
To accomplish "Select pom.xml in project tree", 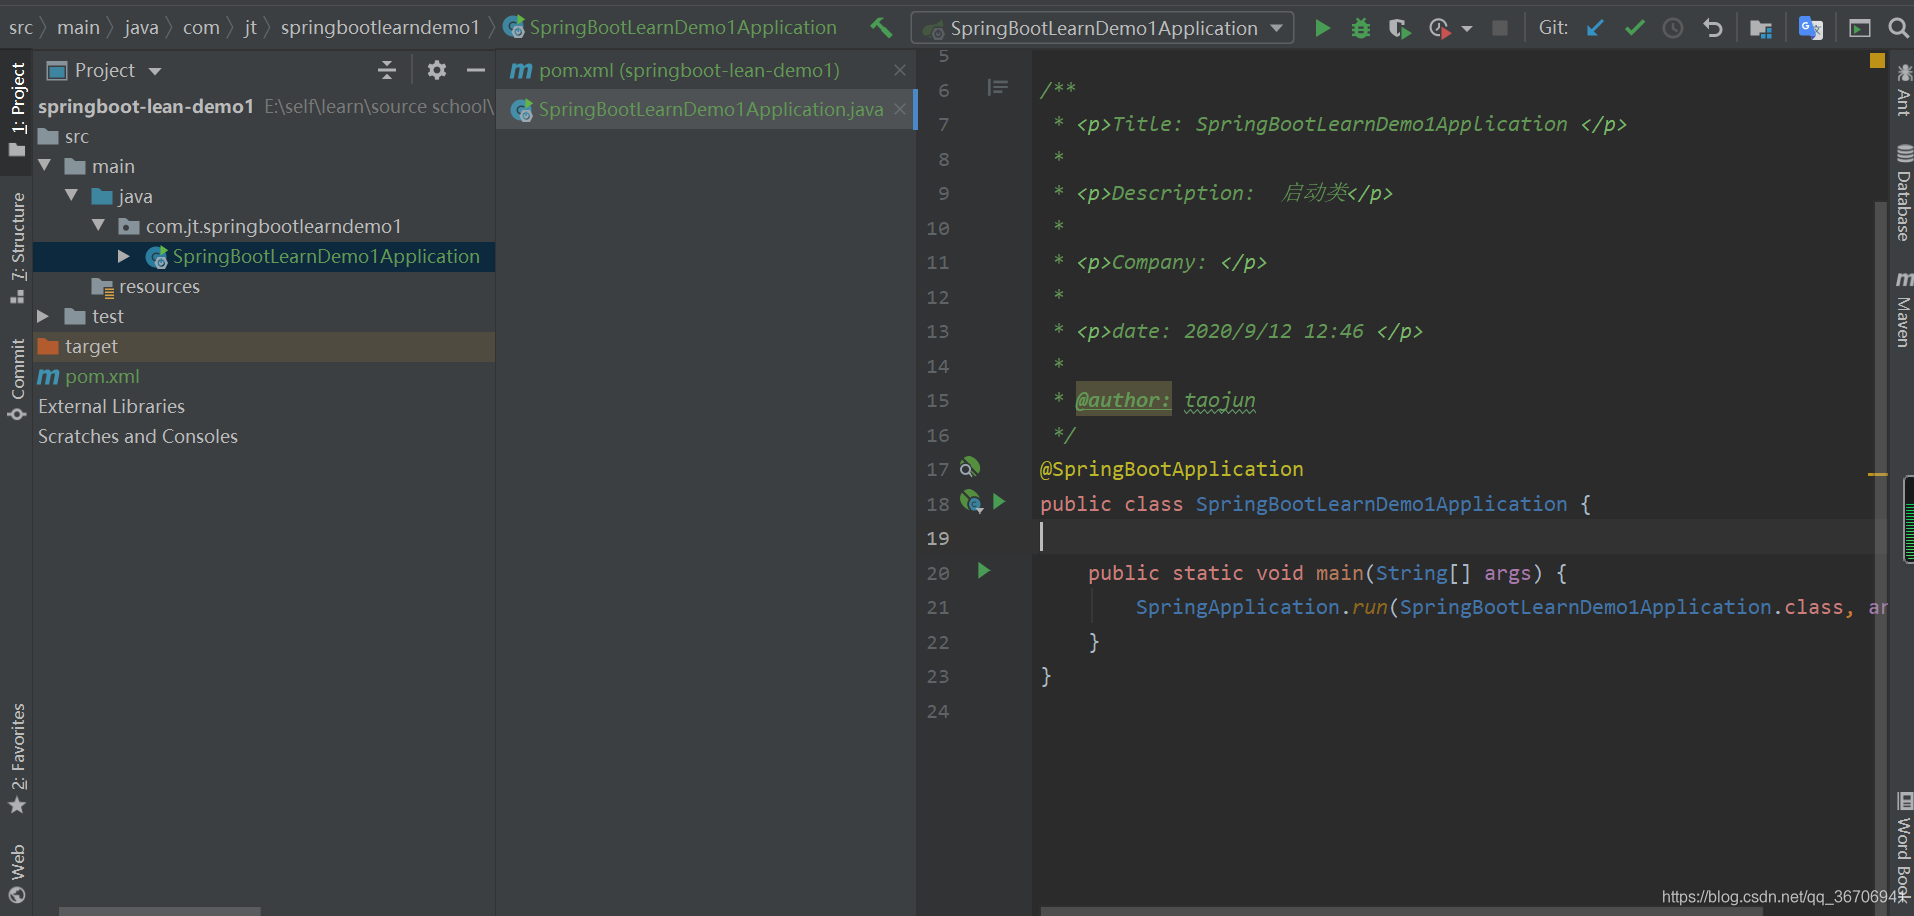I will [102, 376].
